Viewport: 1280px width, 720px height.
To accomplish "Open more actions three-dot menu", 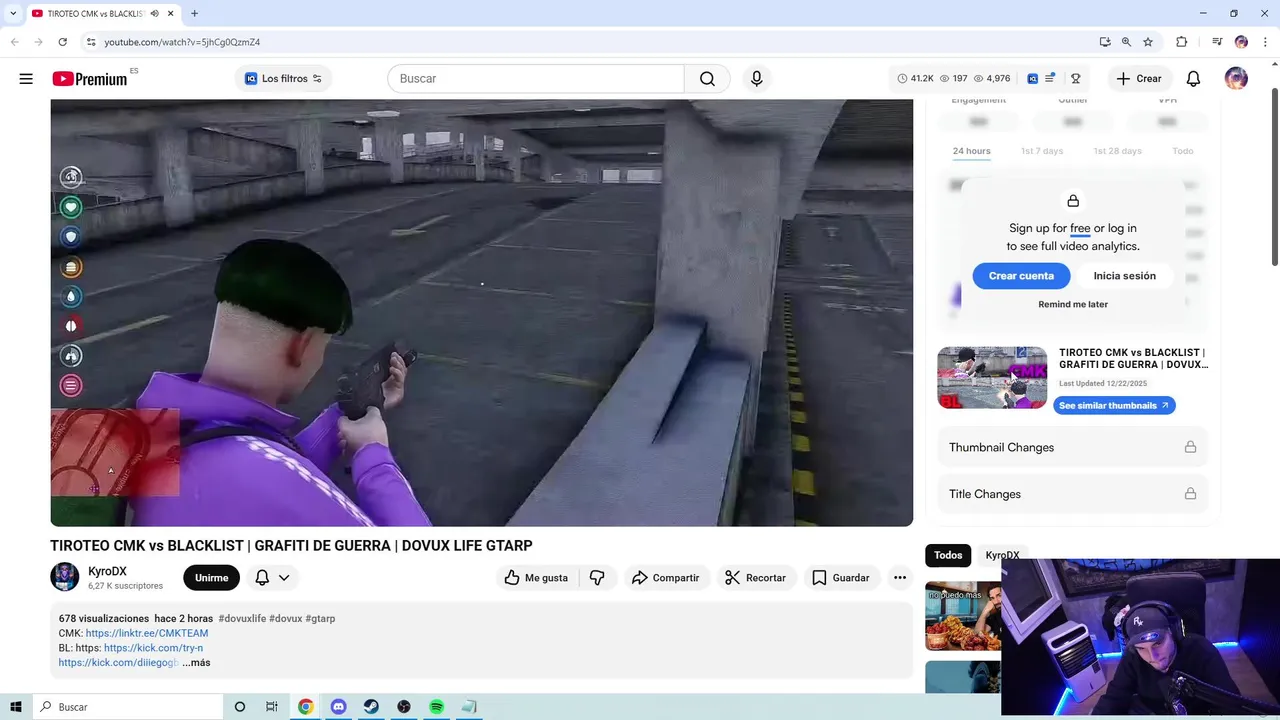I will tap(900, 578).
